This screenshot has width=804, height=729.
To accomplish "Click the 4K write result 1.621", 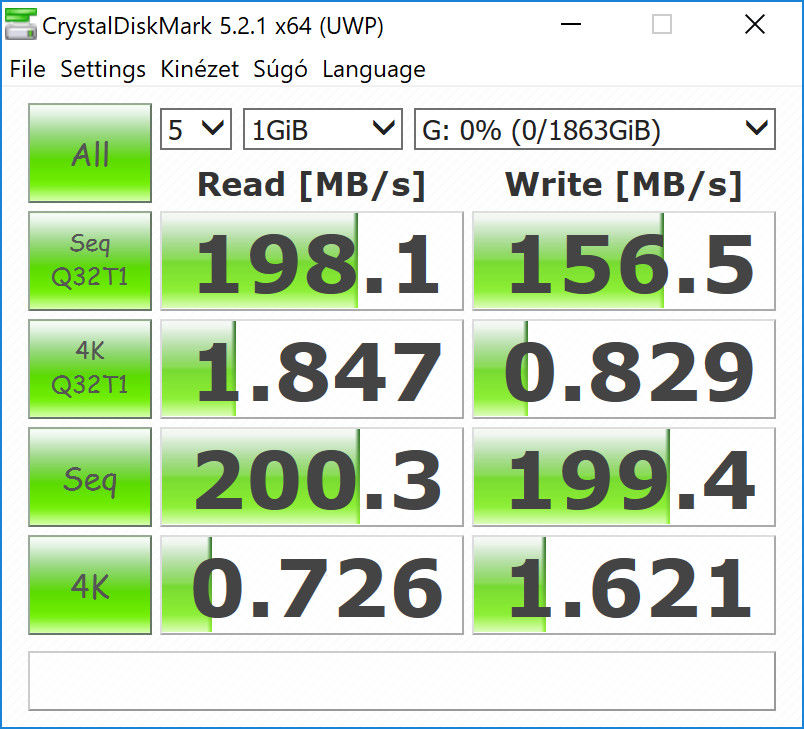I will click(624, 585).
